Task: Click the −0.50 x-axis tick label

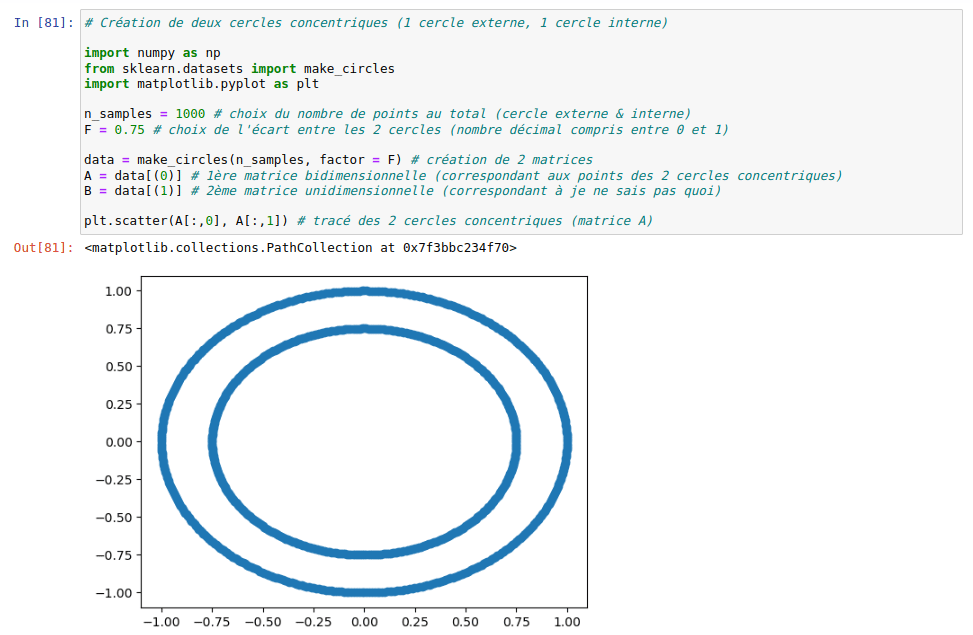Action: pyautogui.click(x=263, y=622)
